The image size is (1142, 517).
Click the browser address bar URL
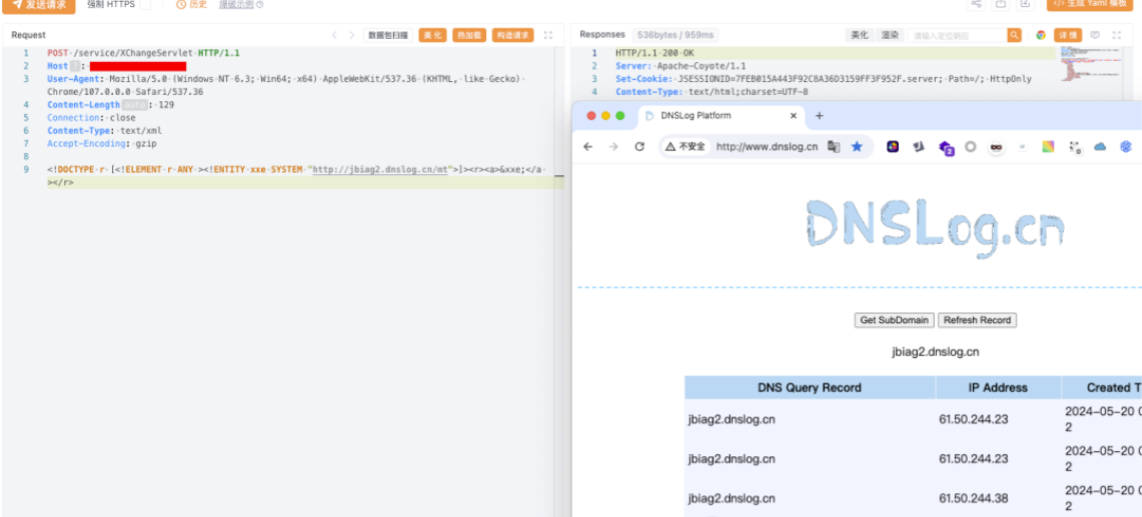pos(767,146)
